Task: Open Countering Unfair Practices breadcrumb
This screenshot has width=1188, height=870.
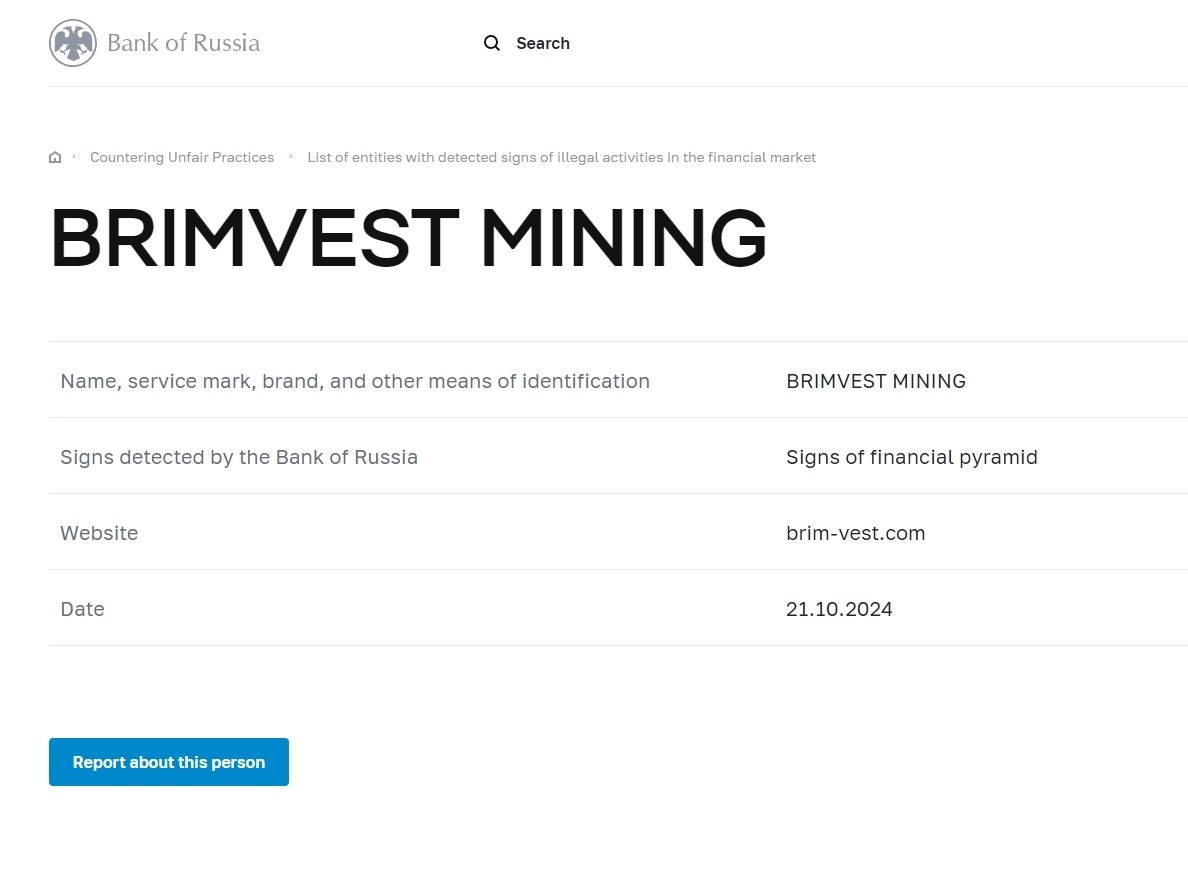Action: click(x=182, y=157)
